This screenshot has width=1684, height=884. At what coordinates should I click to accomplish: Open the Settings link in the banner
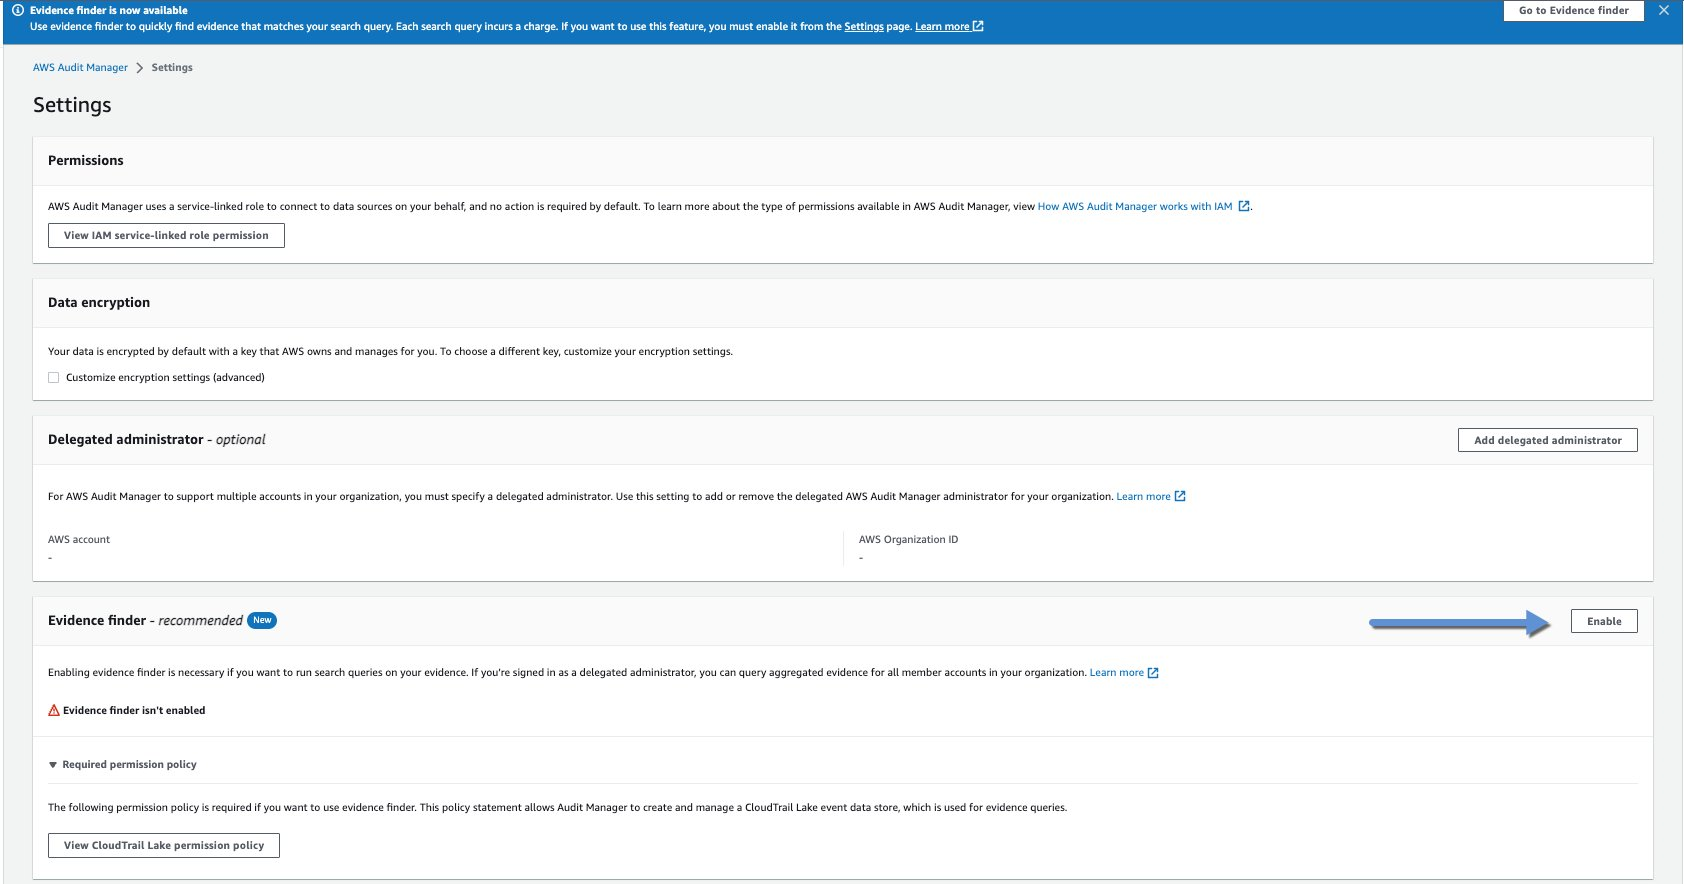[x=864, y=27]
